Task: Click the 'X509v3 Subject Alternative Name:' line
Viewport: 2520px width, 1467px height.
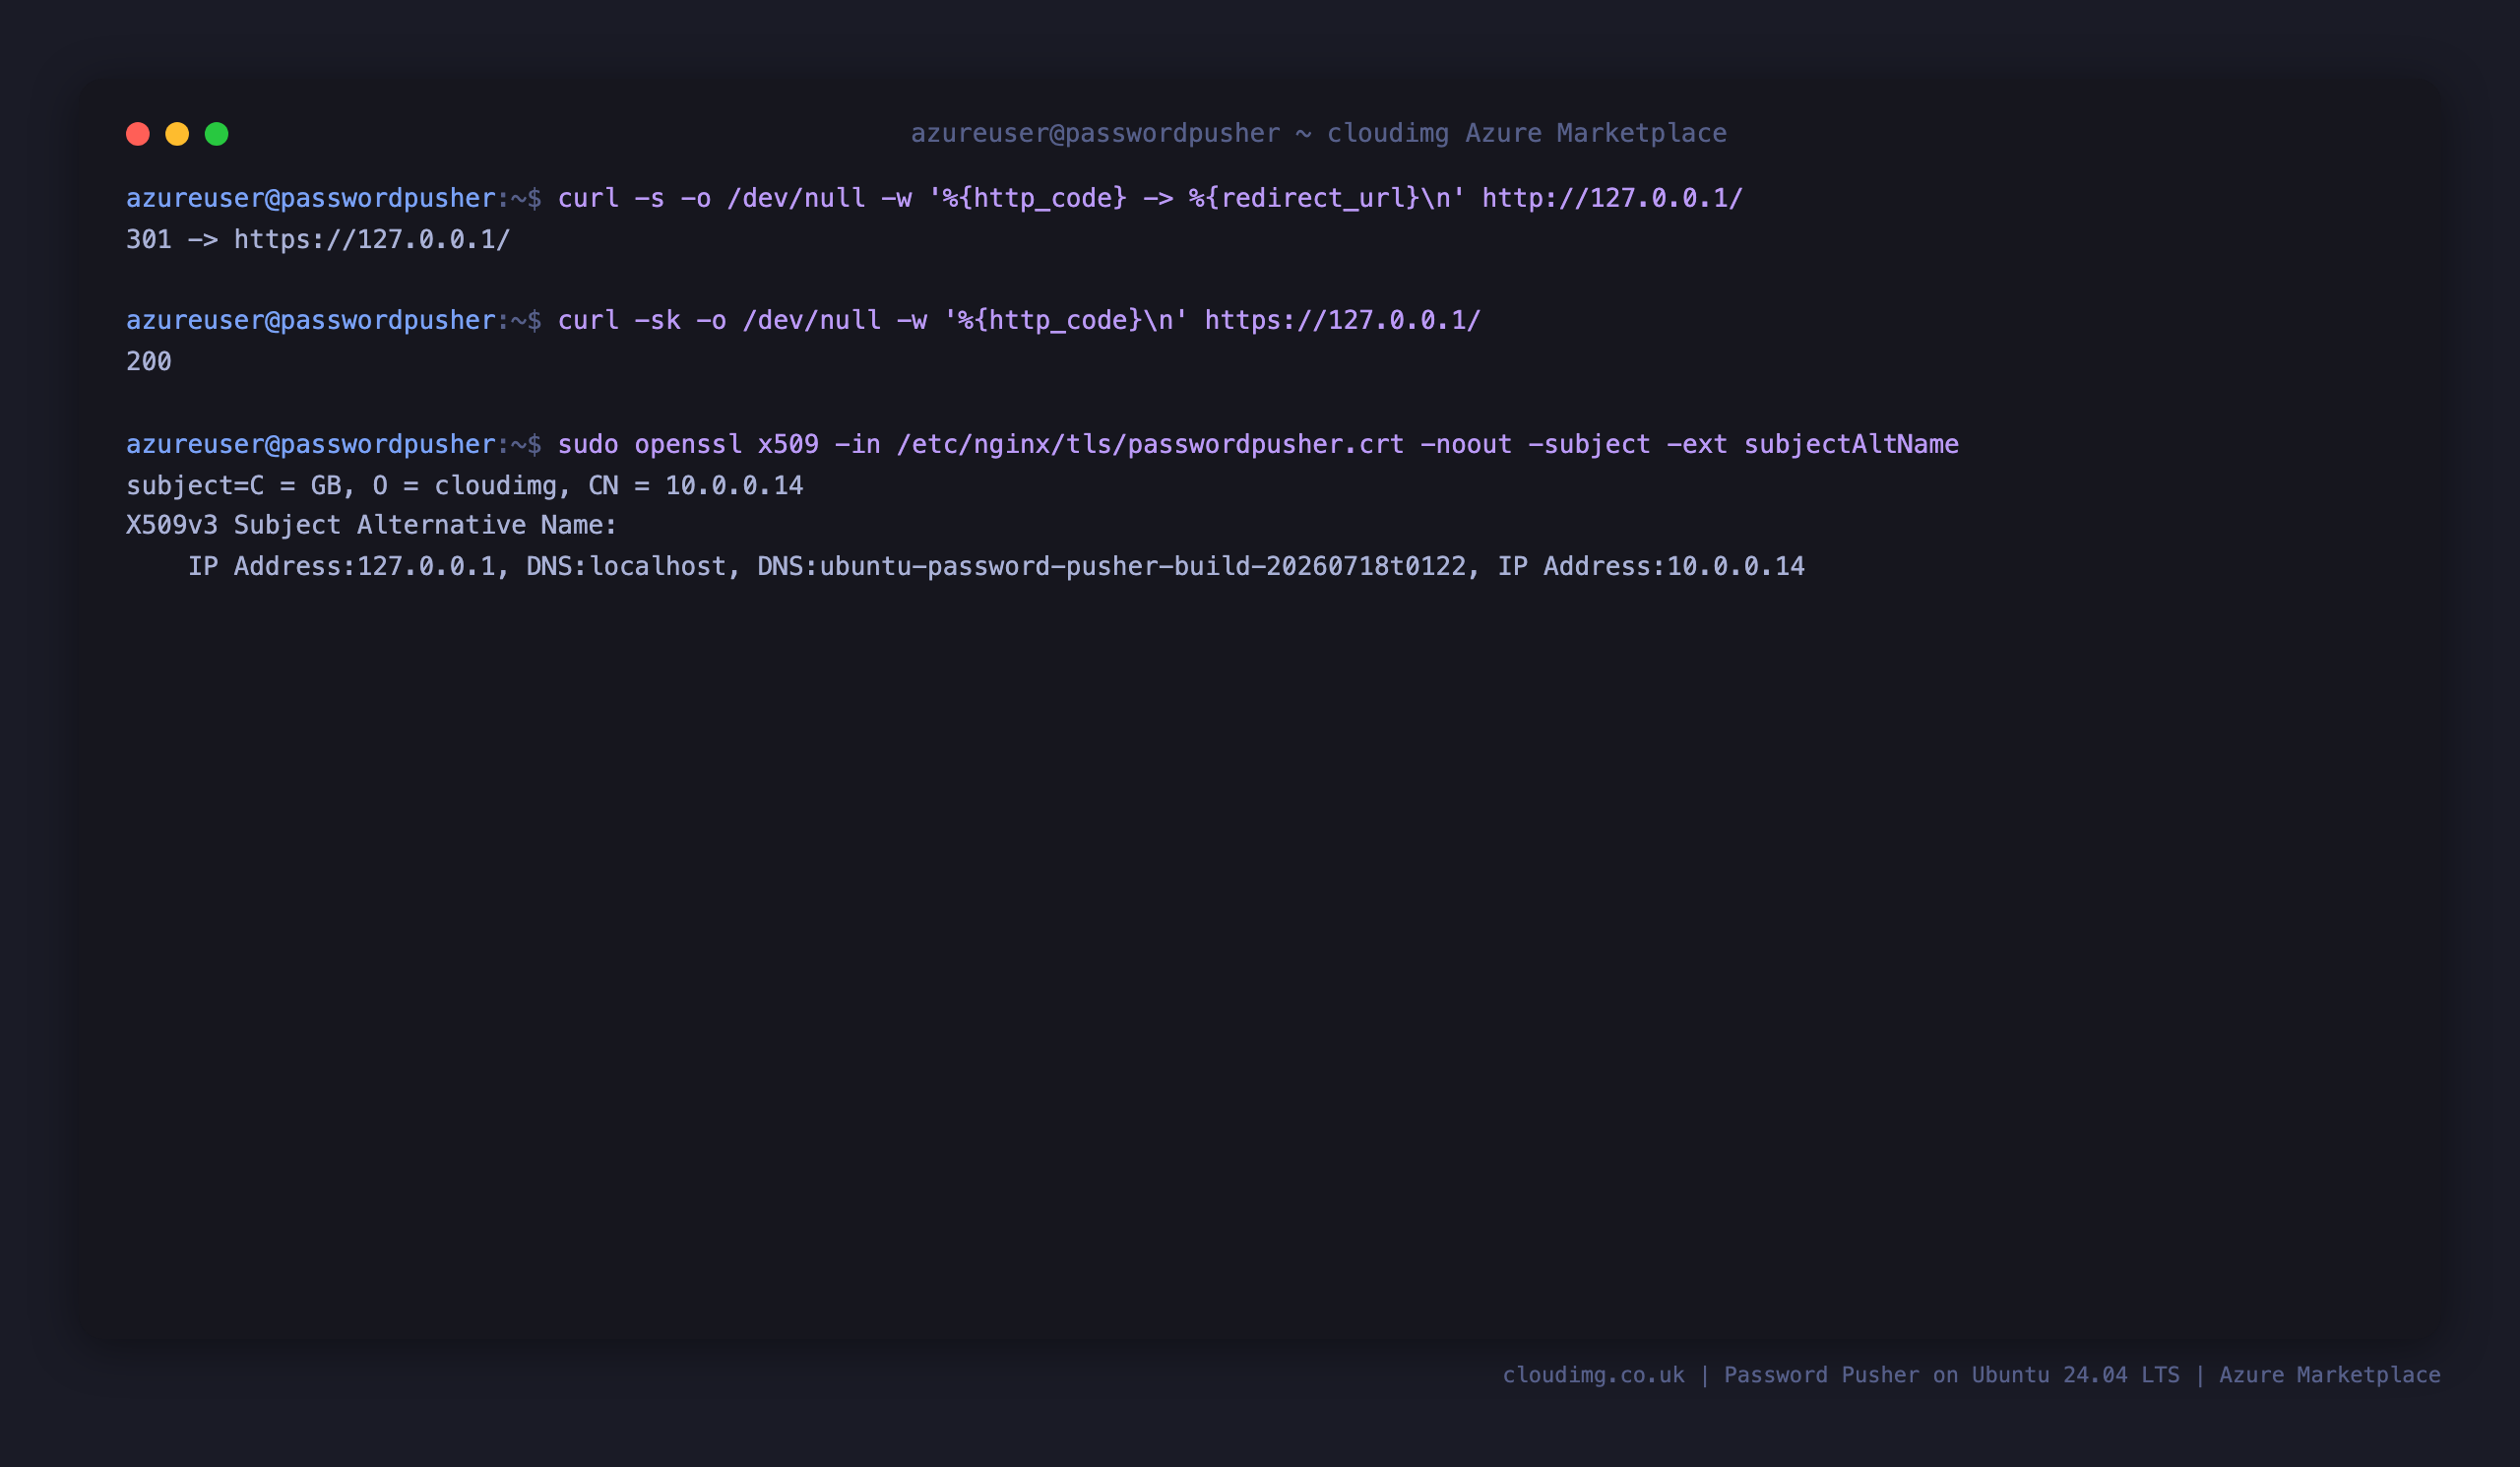Action: (372, 525)
